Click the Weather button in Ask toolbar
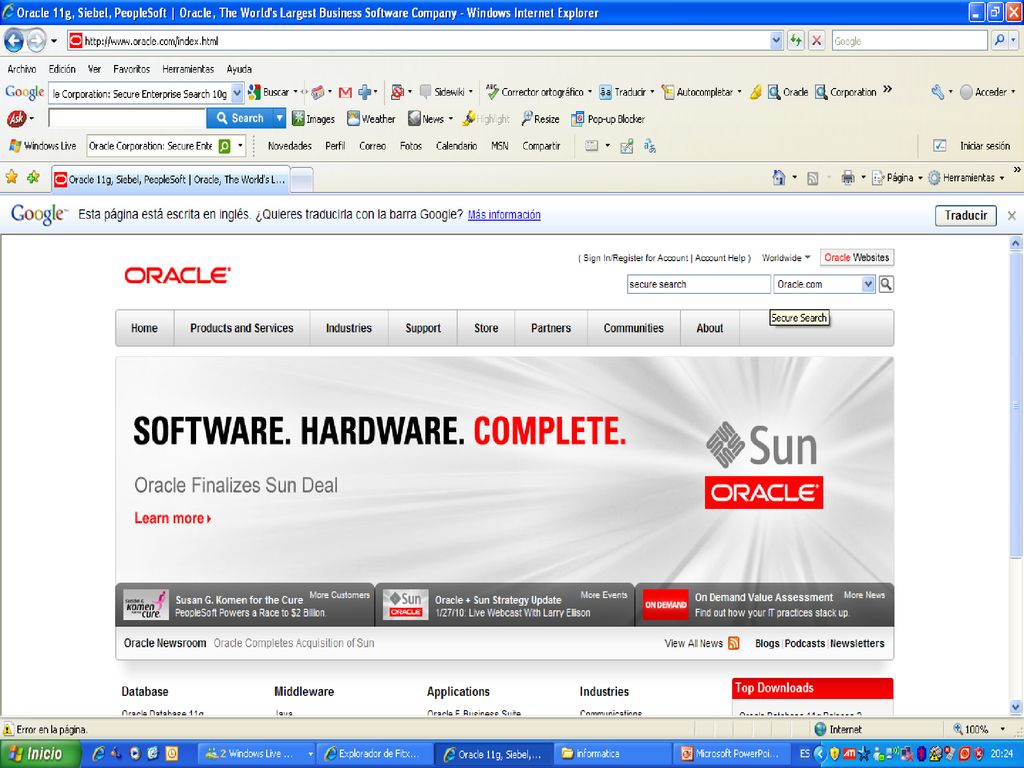 [x=371, y=119]
